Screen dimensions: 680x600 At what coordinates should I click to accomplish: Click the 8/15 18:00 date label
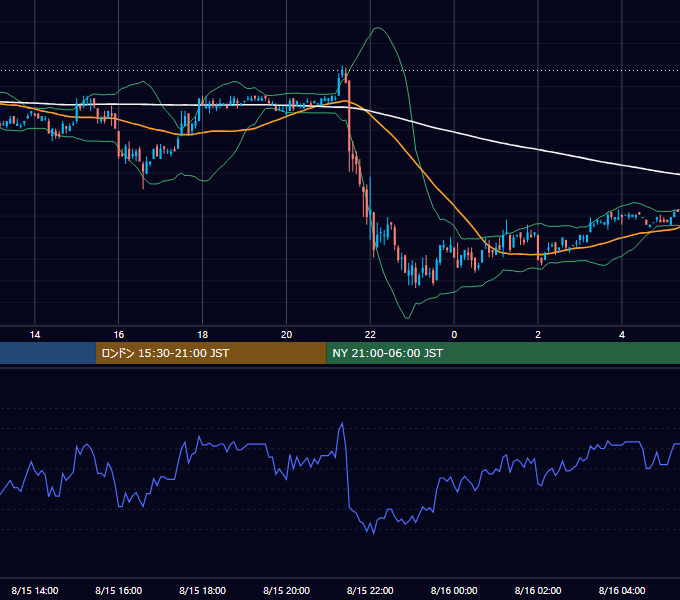[203, 590]
